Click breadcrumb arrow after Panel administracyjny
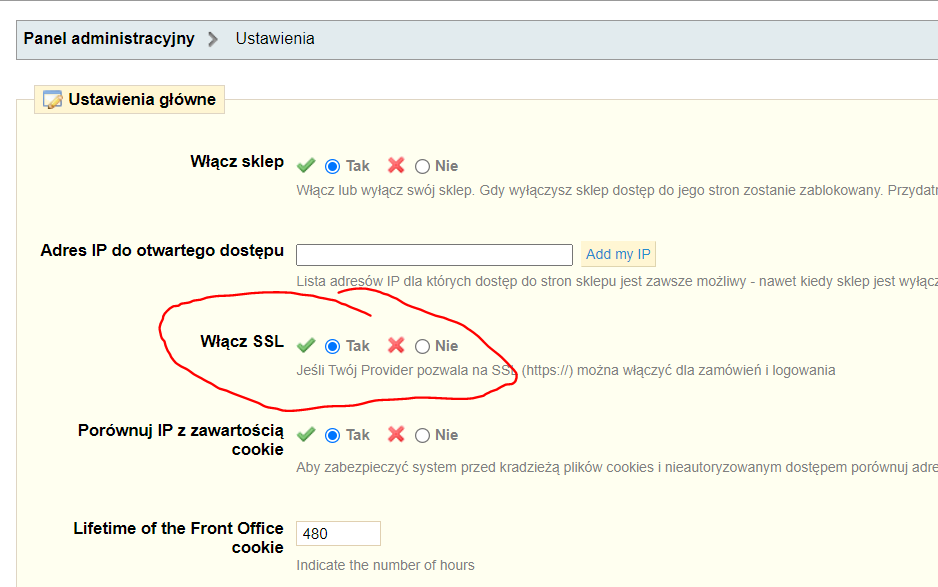Screen dimensions: 938x587 click(213, 39)
